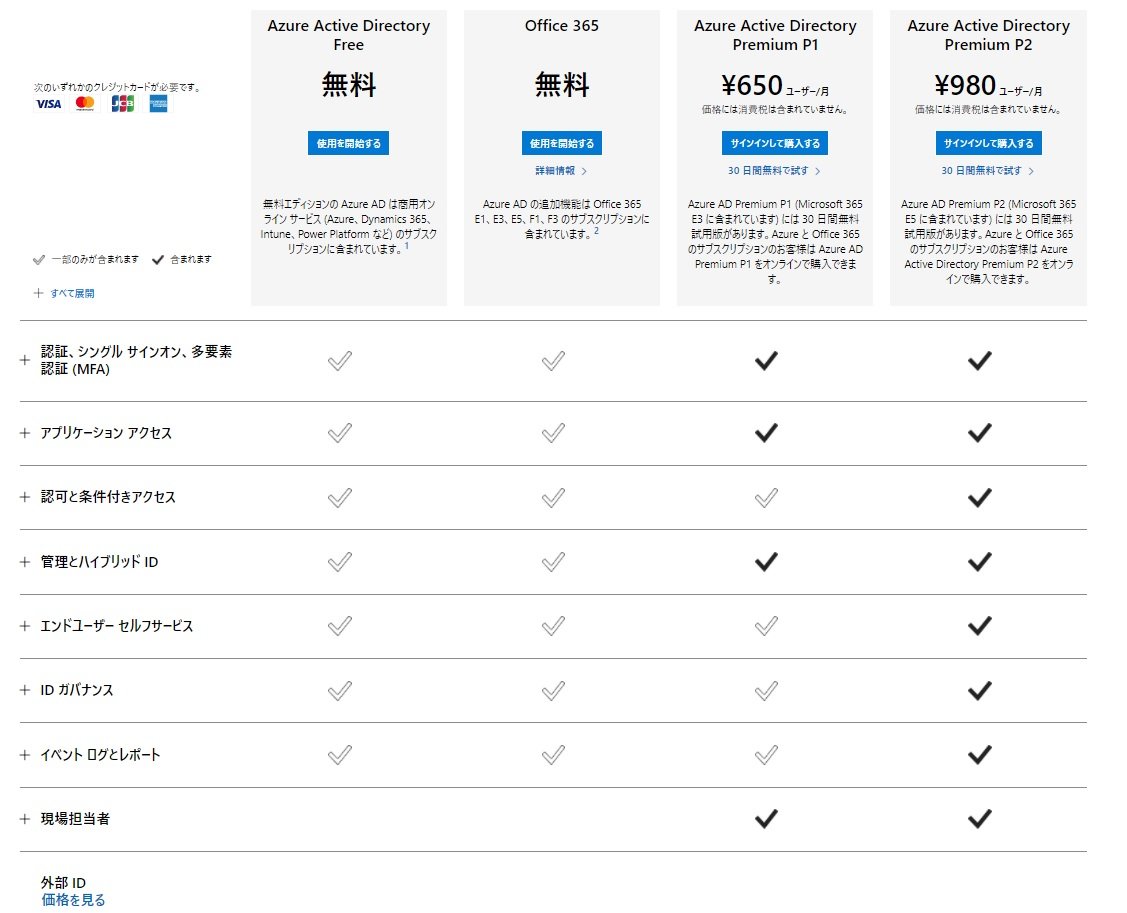The width and height of the screenshot is (1127, 913).
Task: Click サインインして購入する for Premium P1
Action: pyautogui.click(x=775, y=143)
